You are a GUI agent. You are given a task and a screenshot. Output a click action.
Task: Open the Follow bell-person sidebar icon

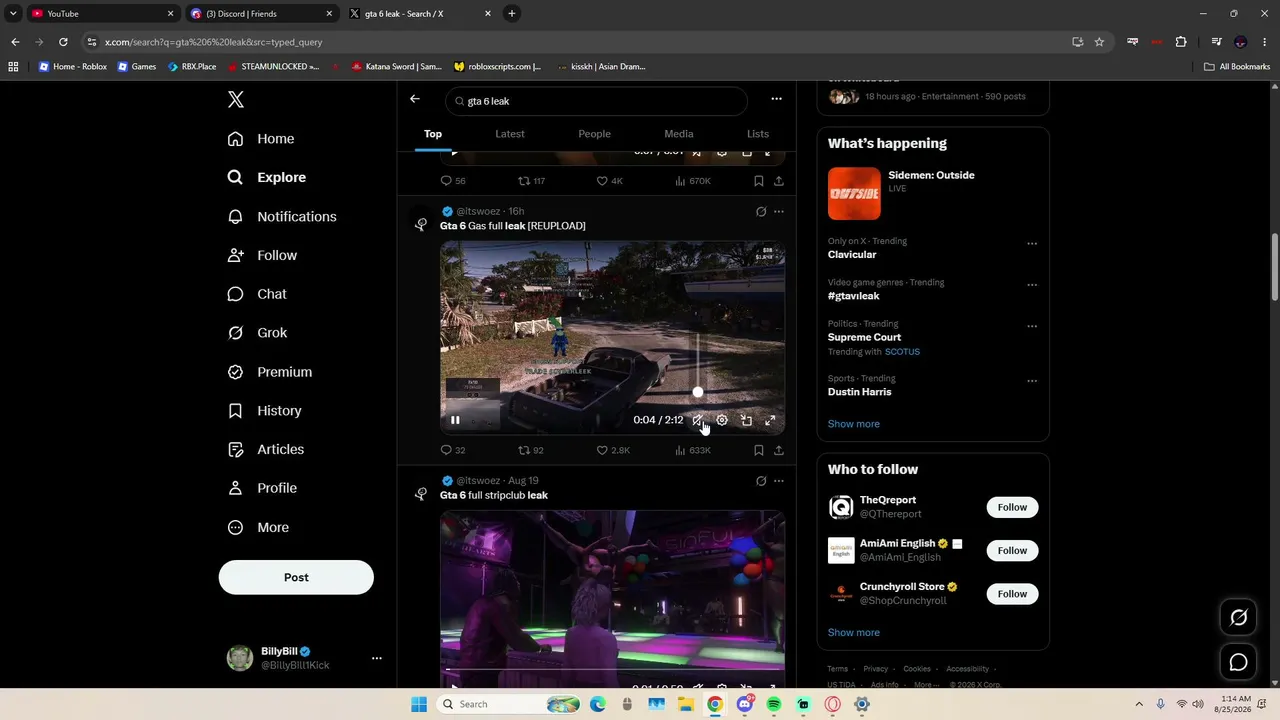(235, 255)
